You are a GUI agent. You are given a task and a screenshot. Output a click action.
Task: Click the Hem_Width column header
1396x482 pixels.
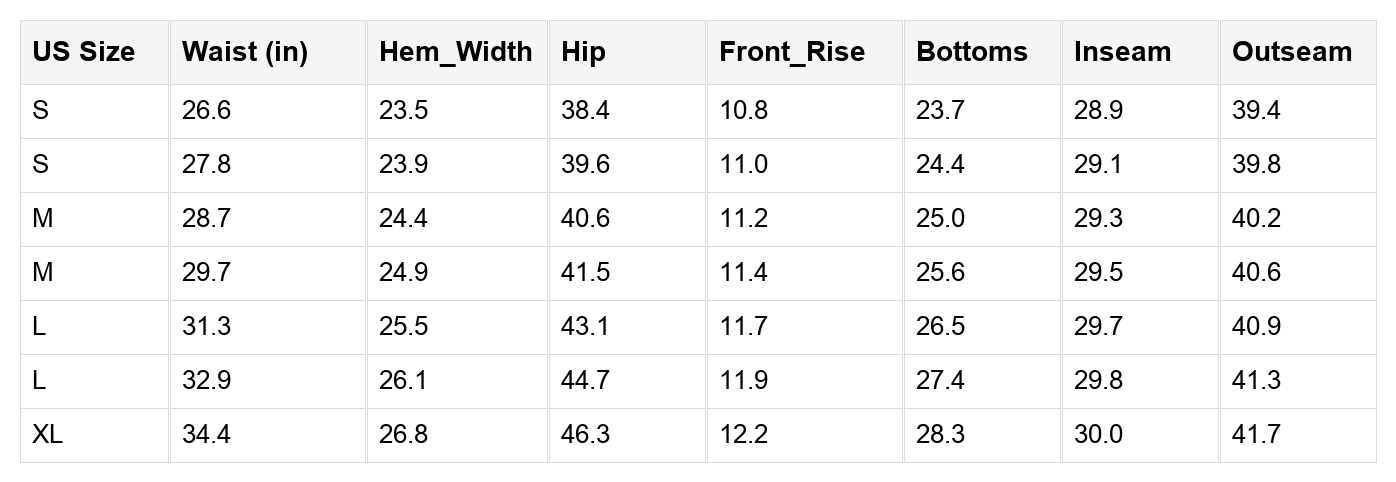tap(456, 52)
